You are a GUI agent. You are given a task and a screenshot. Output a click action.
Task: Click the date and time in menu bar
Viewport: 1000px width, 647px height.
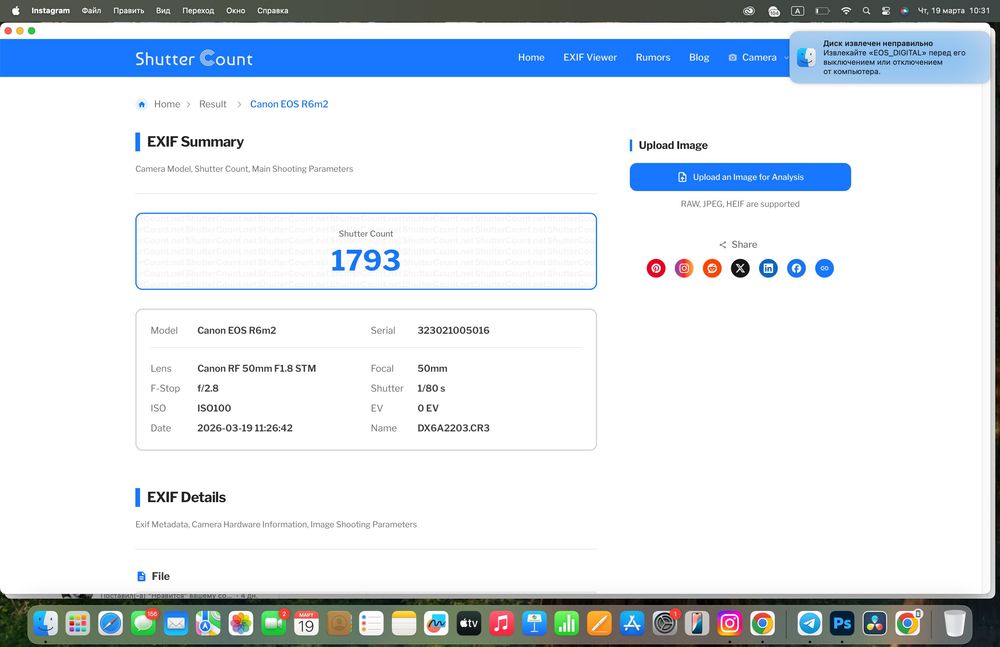pyautogui.click(x=953, y=11)
